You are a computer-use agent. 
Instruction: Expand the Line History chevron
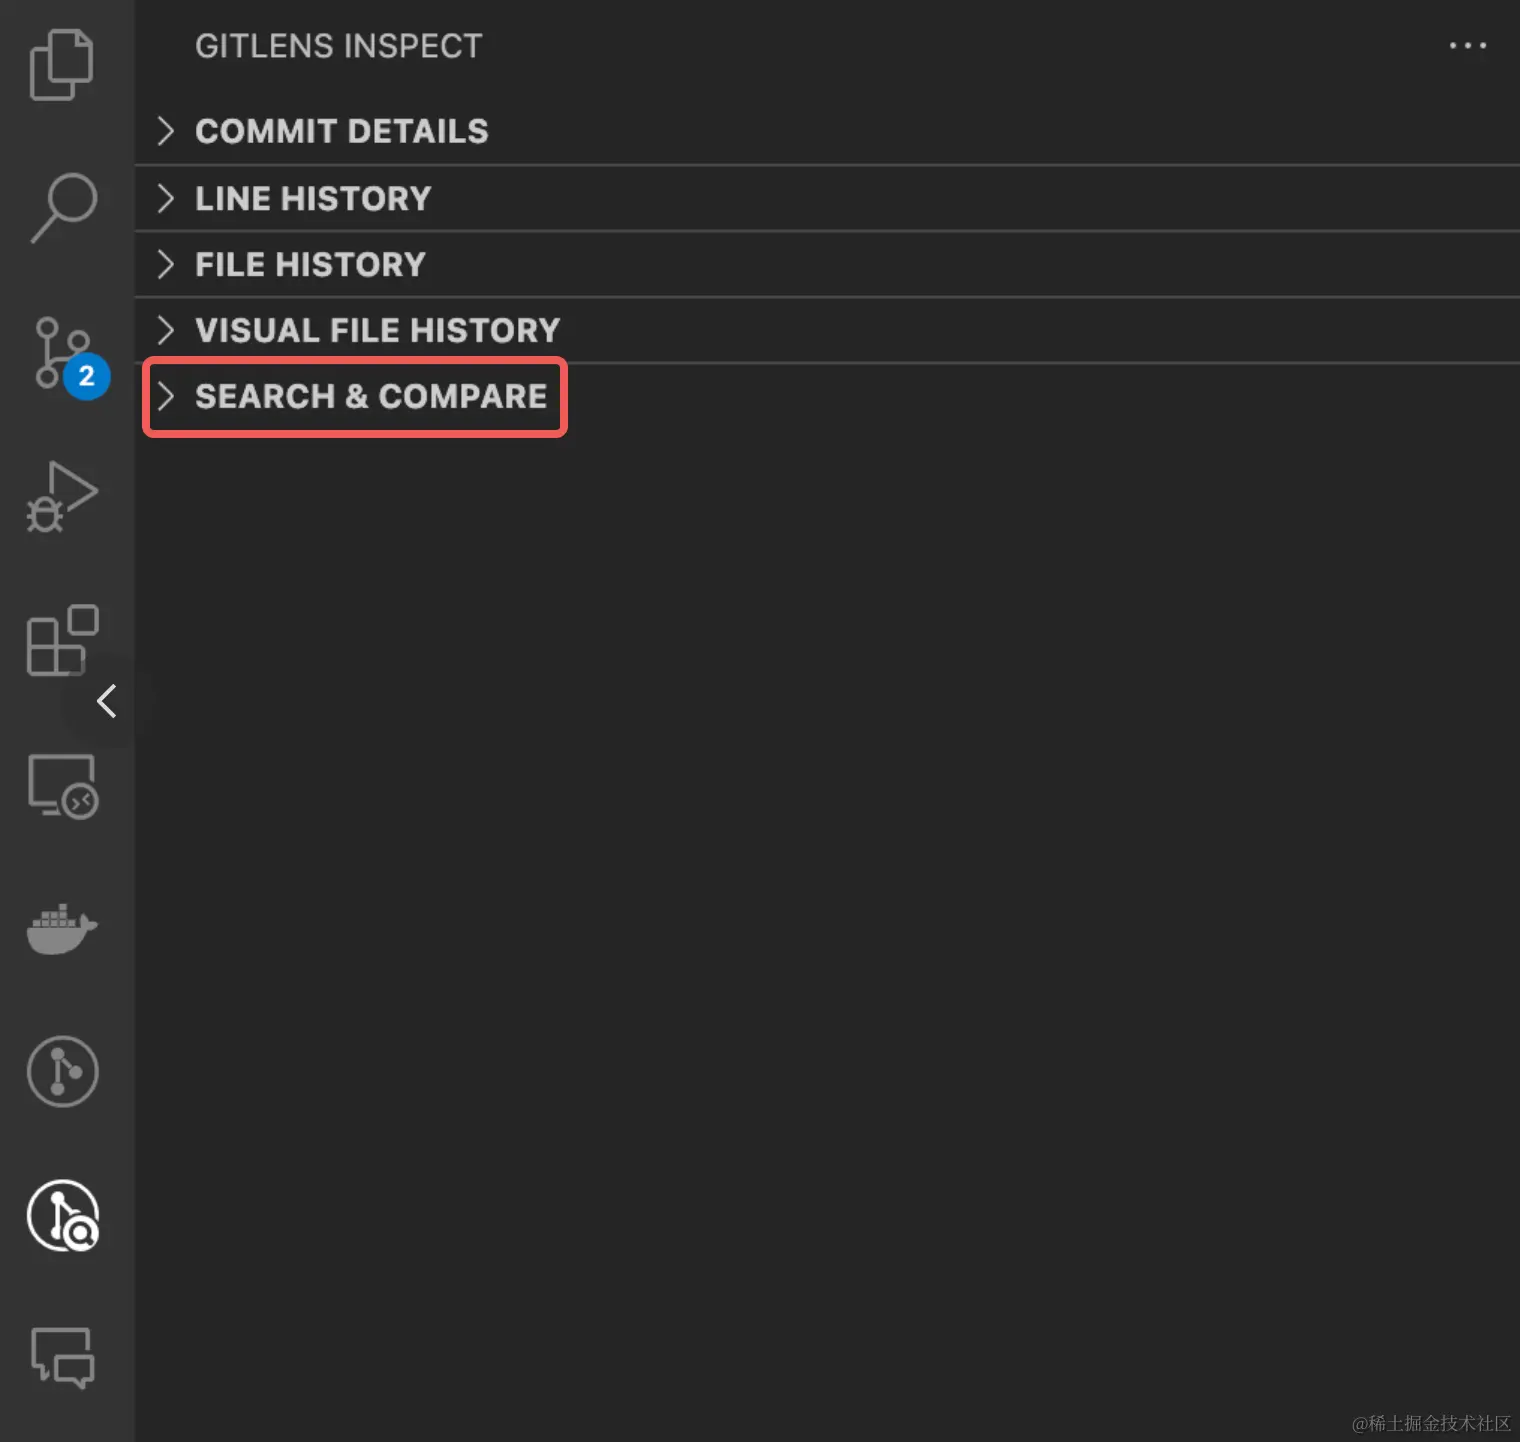(x=166, y=198)
